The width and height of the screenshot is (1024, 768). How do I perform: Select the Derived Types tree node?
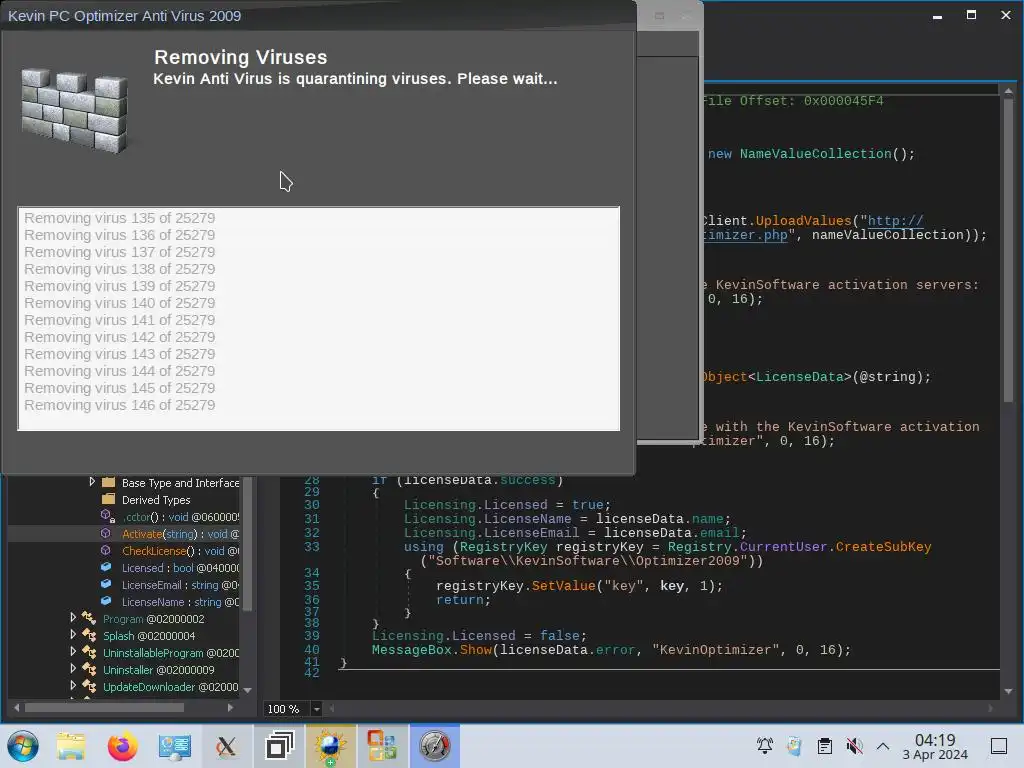[156, 500]
